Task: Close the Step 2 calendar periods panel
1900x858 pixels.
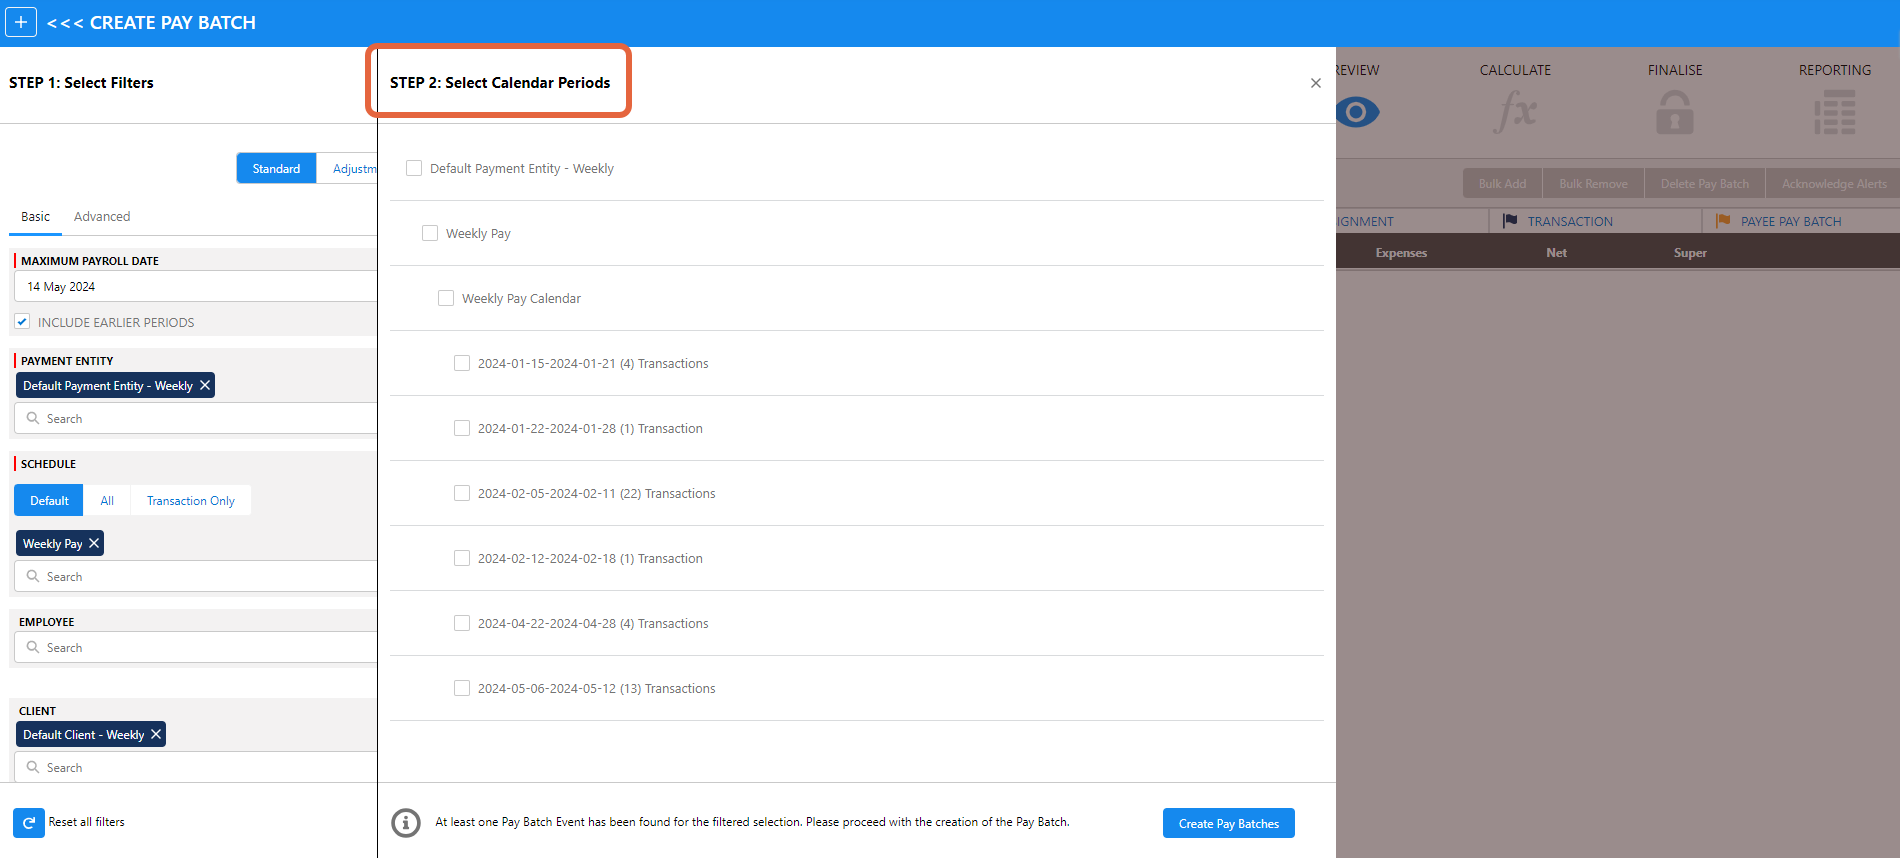Action: pos(1315,83)
